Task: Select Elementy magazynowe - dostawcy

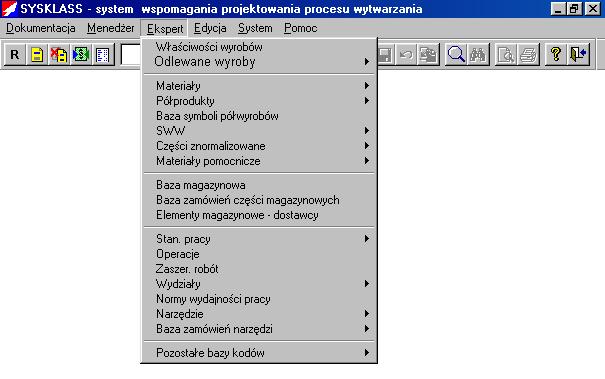Action: point(259,215)
